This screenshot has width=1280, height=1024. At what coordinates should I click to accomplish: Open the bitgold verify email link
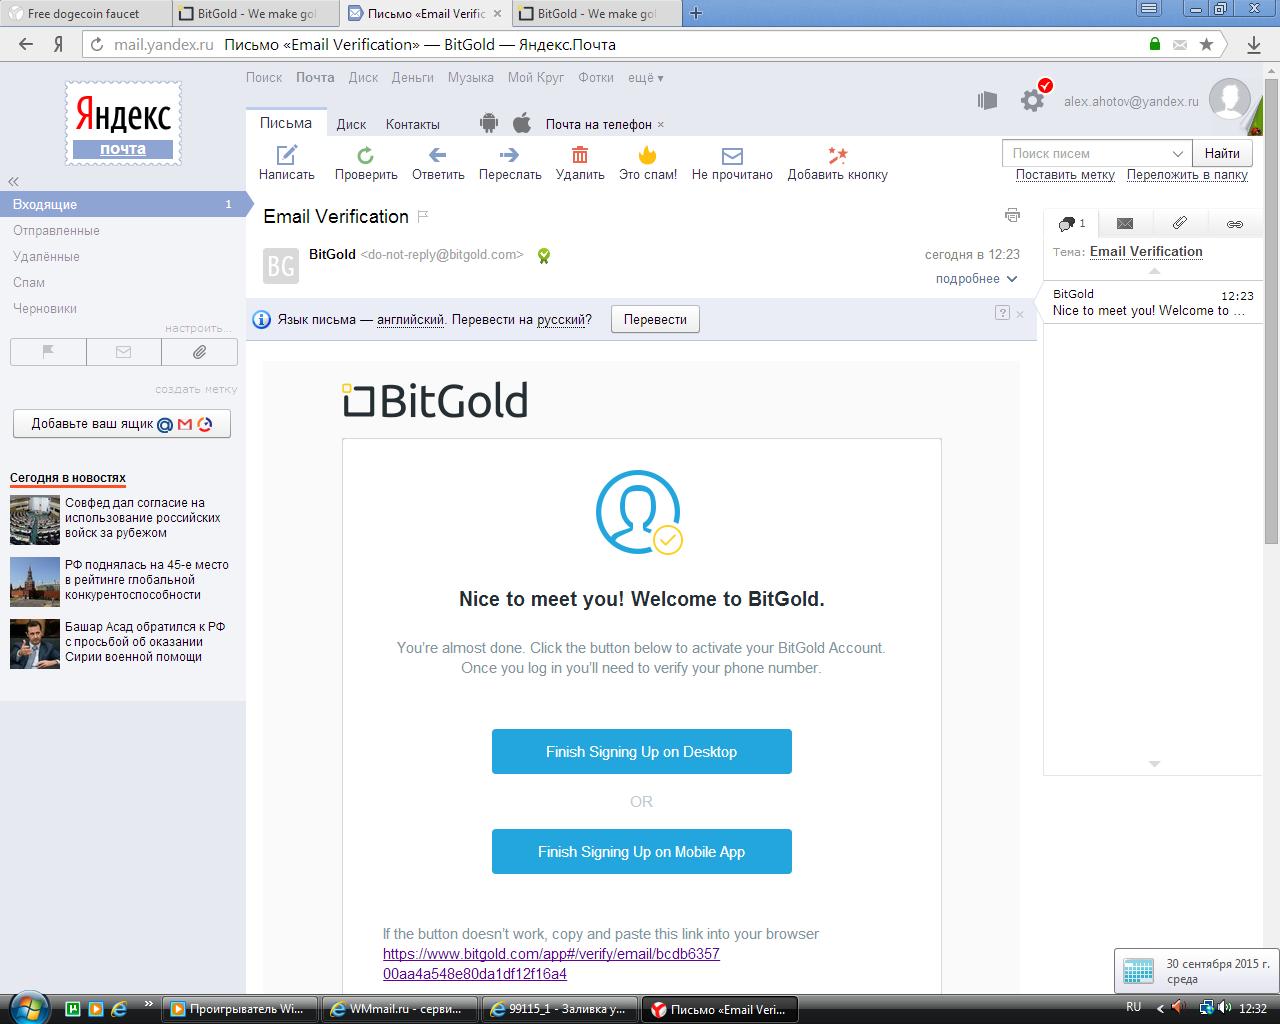[x=551, y=964]
